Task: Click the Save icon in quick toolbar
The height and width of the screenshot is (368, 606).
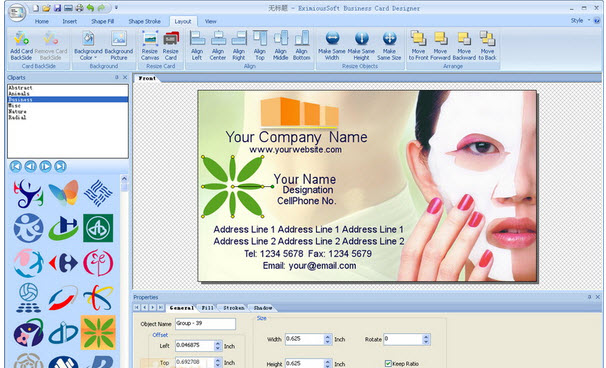Action: pyautogui.click(x=57, y=8)
